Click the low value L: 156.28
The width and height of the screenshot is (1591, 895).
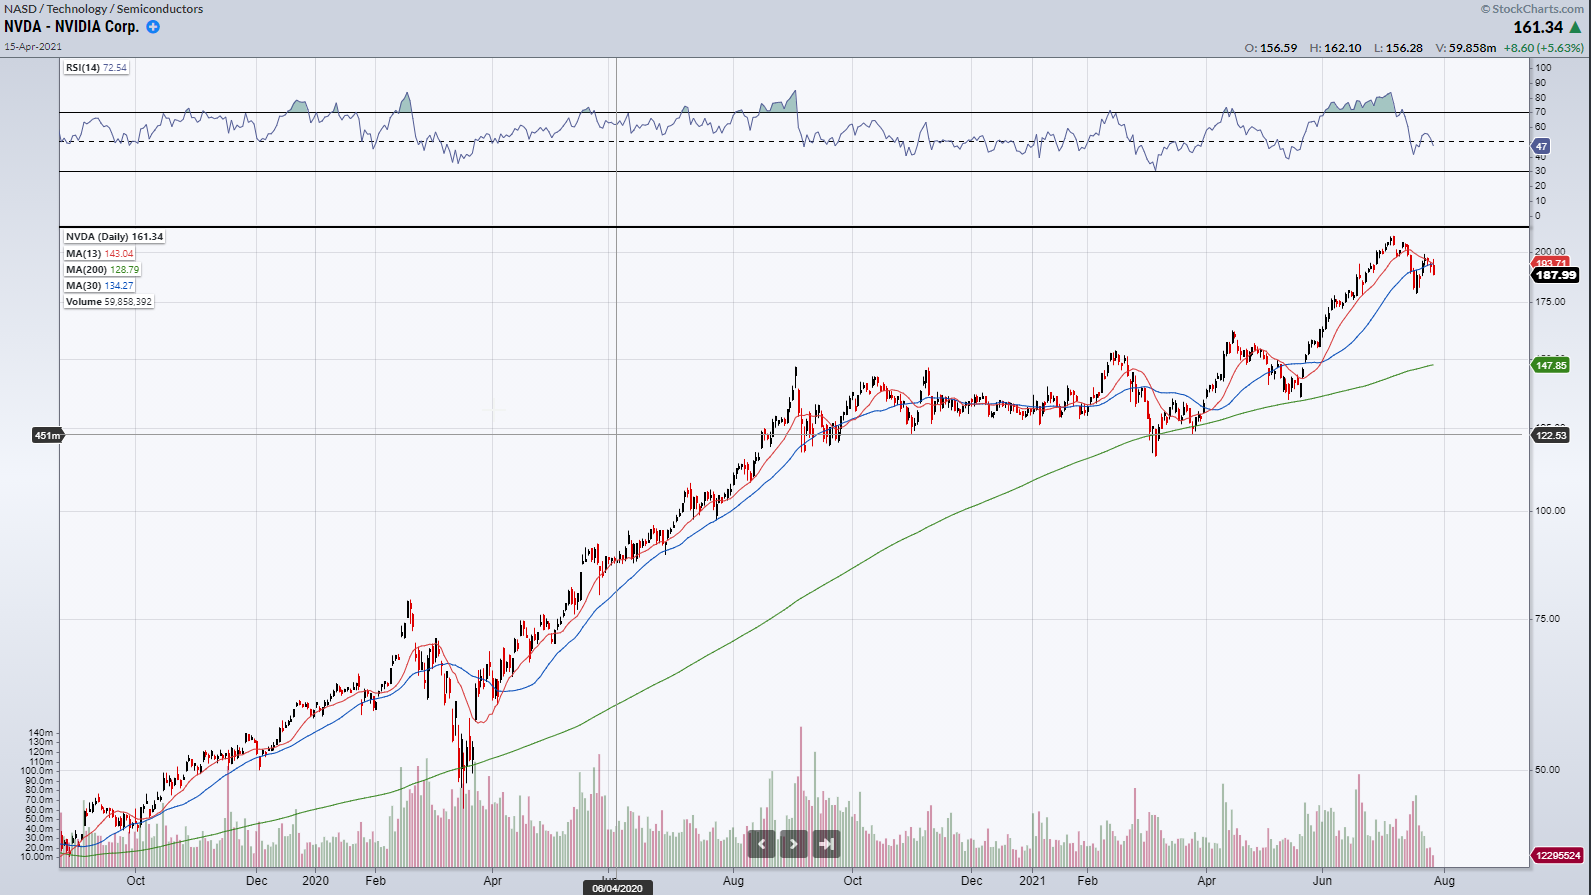(1398, 48)
